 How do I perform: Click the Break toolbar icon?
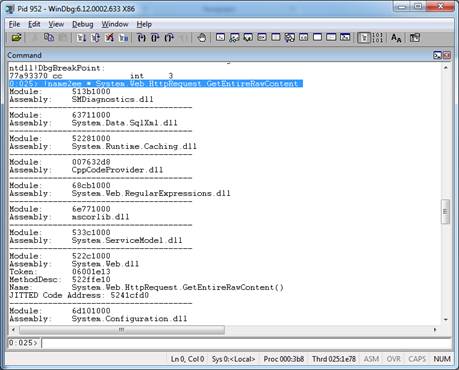(x=123, y=38)
